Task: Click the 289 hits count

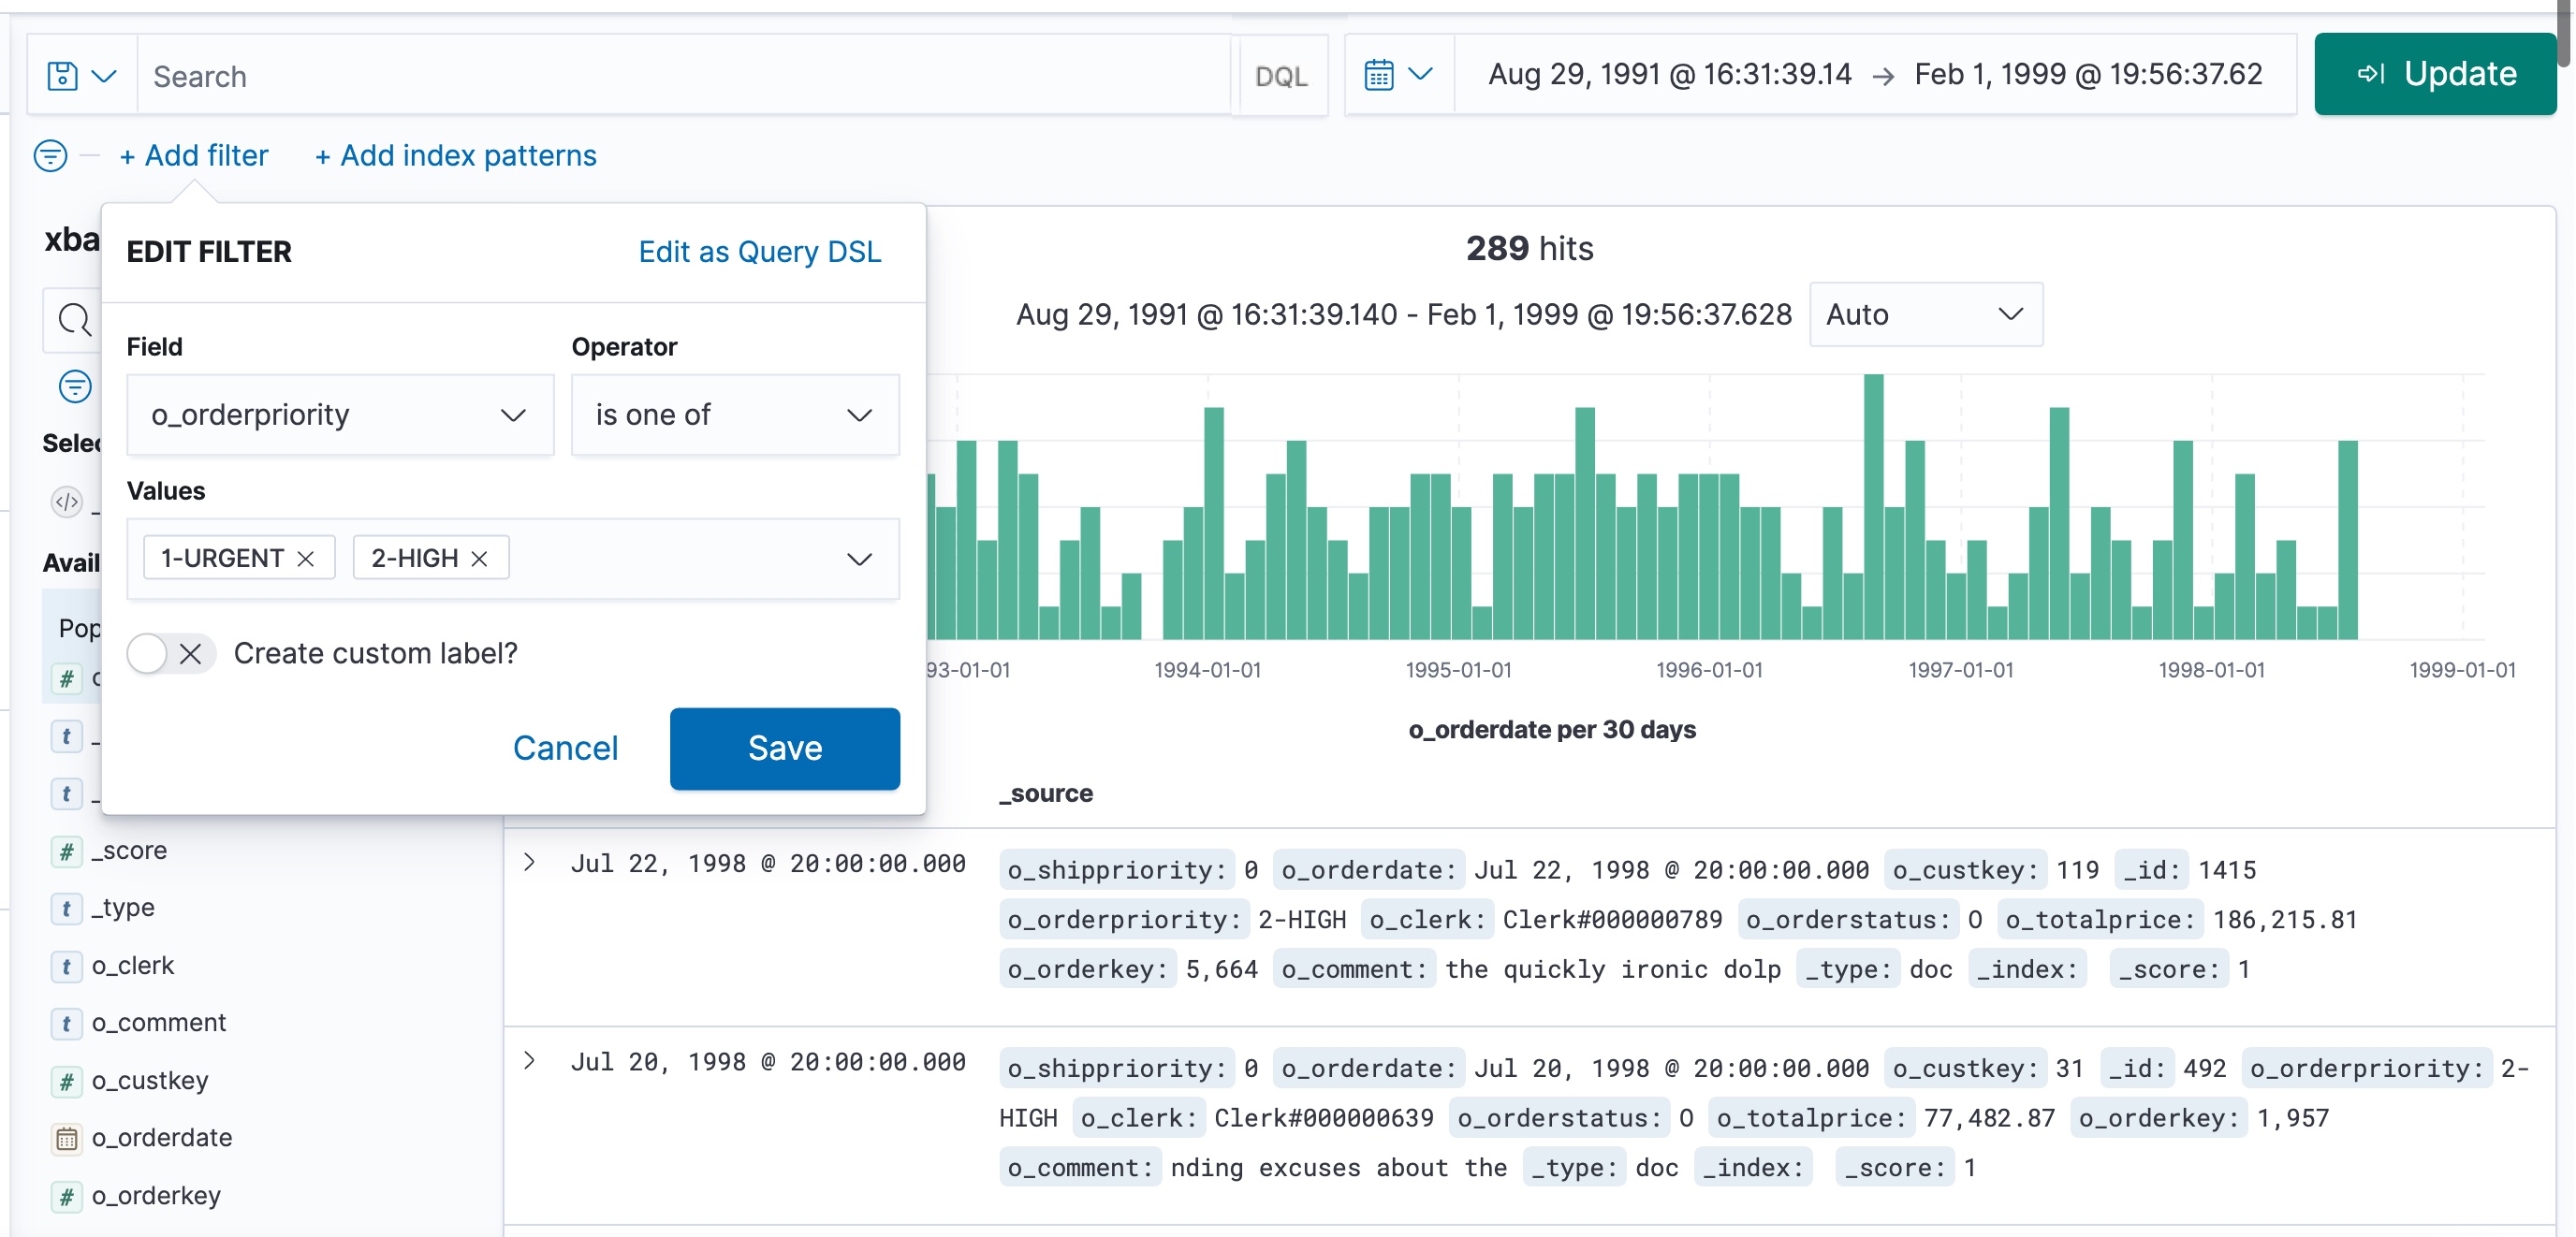Action: click(1529, 249)
